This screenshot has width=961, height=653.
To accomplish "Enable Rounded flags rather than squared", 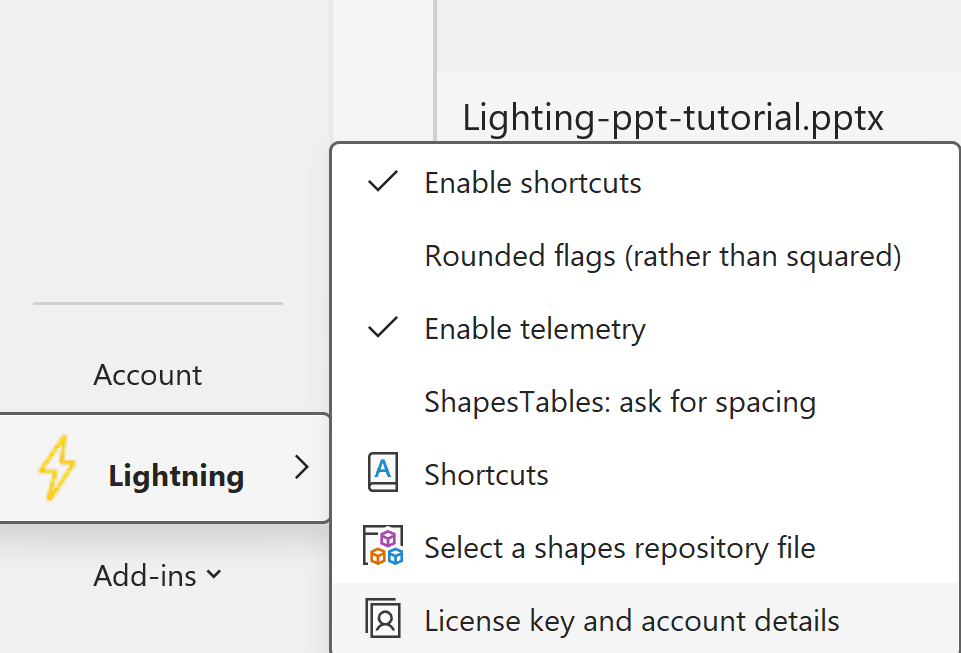I will pyautogui.click(x=662, y=256).
